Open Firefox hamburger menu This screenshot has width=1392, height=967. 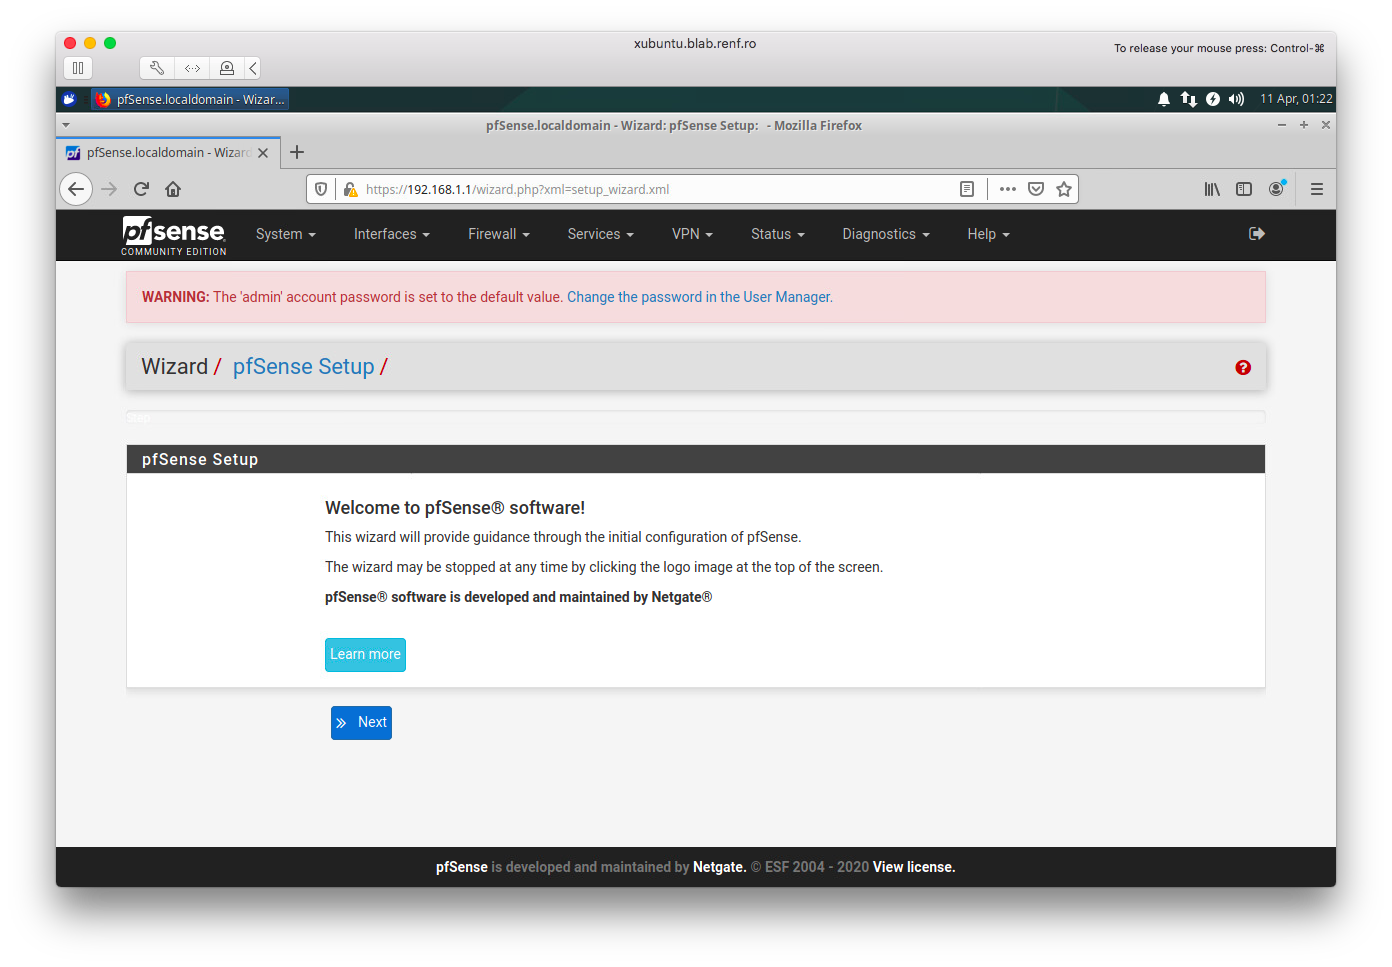click(x=1317, y=189)
